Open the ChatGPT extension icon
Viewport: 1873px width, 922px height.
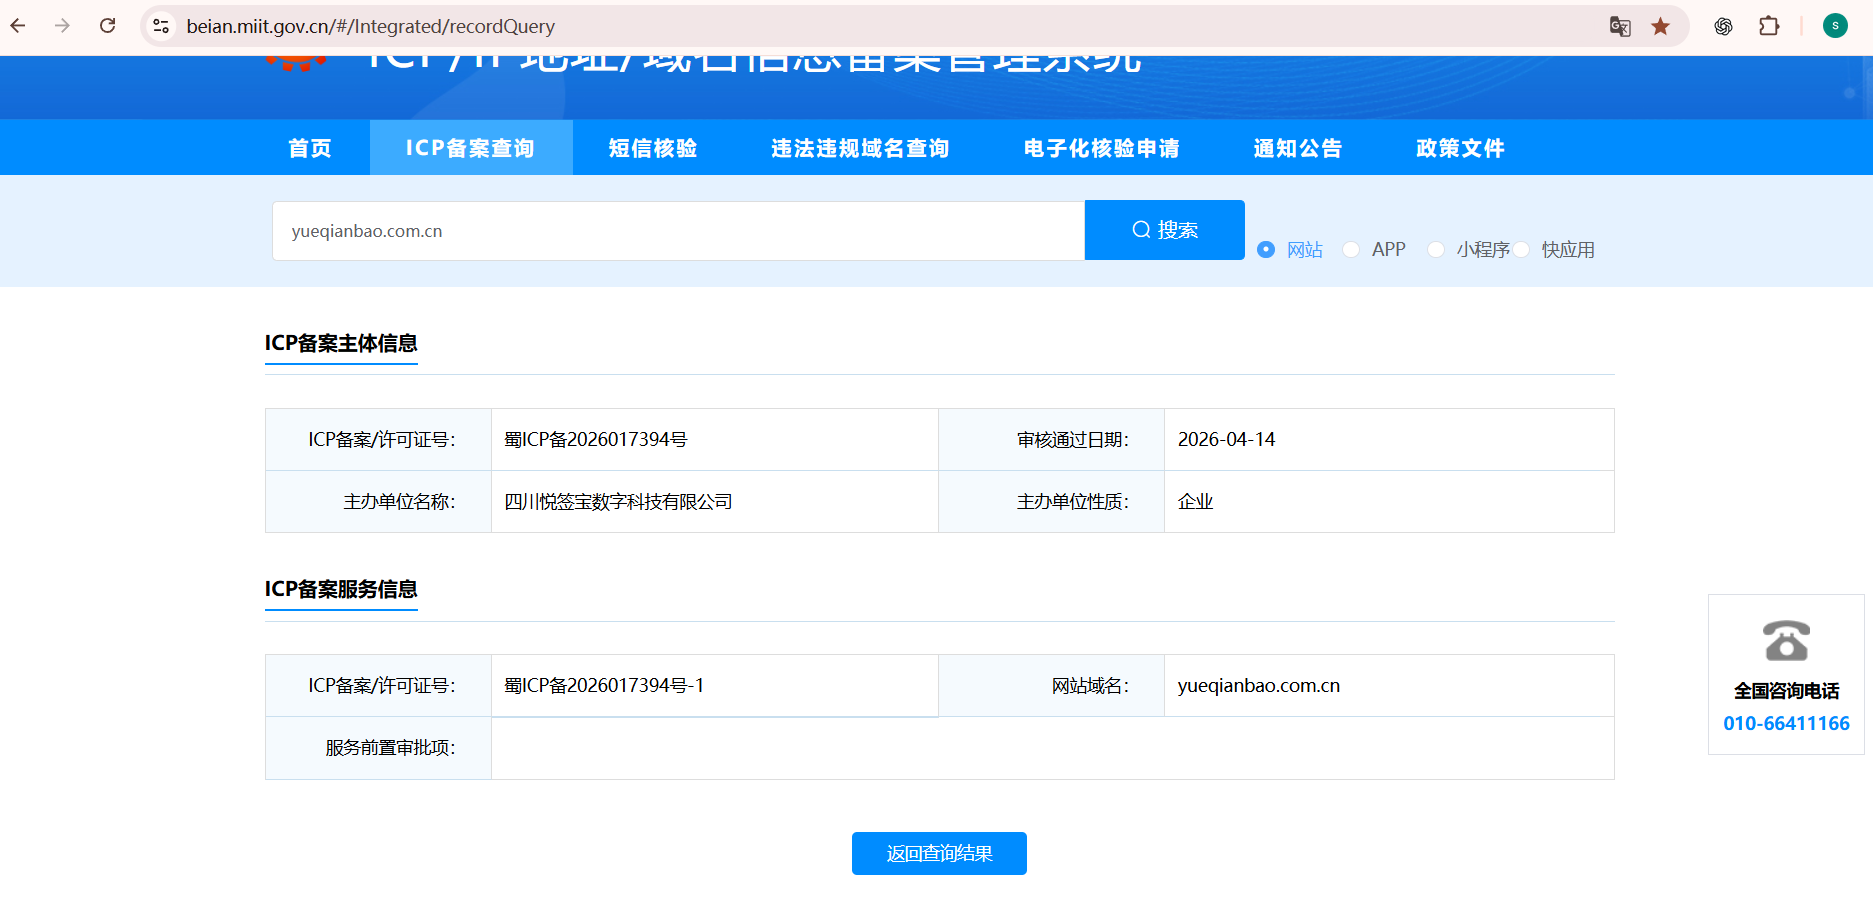[x=1723, y=27]
